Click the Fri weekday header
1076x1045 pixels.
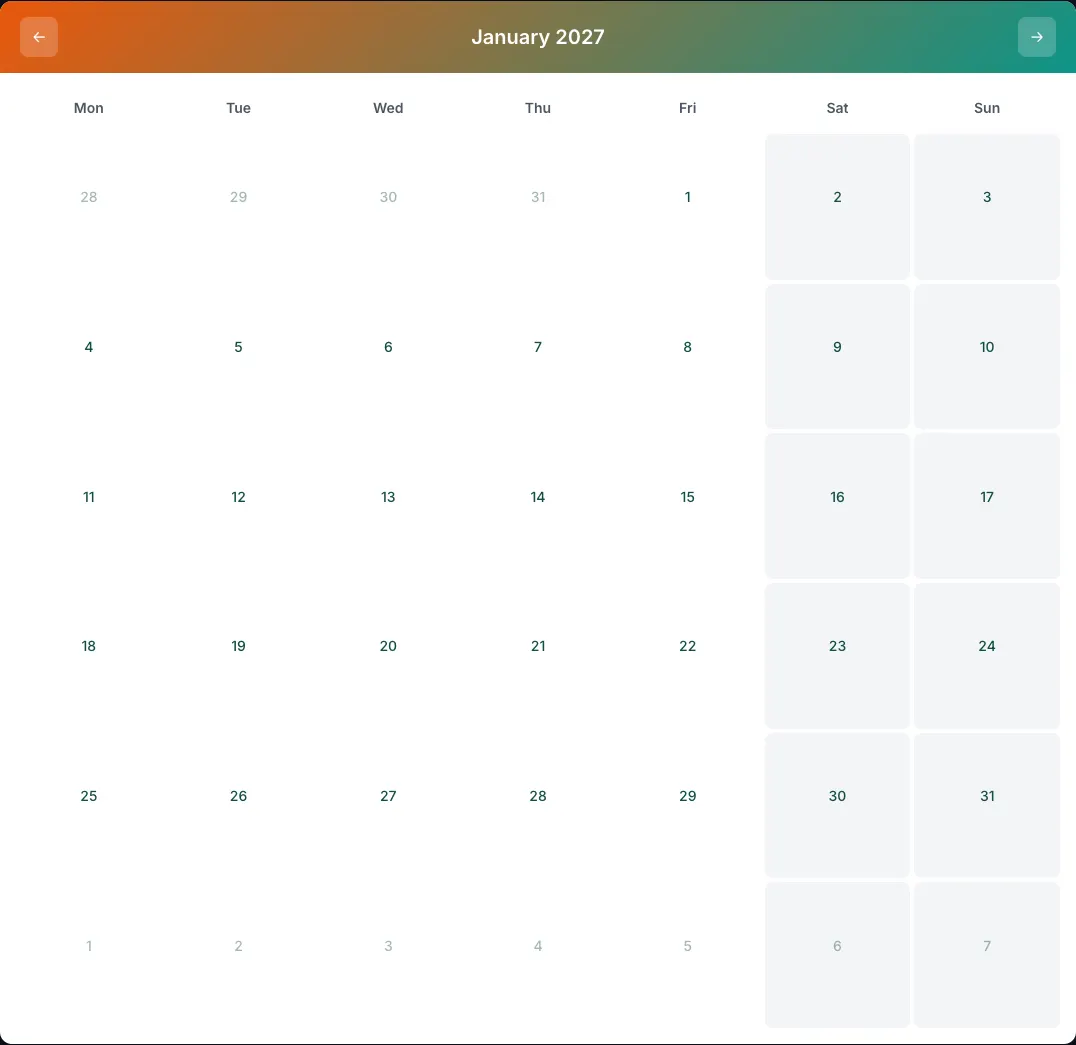pos(688,108)
